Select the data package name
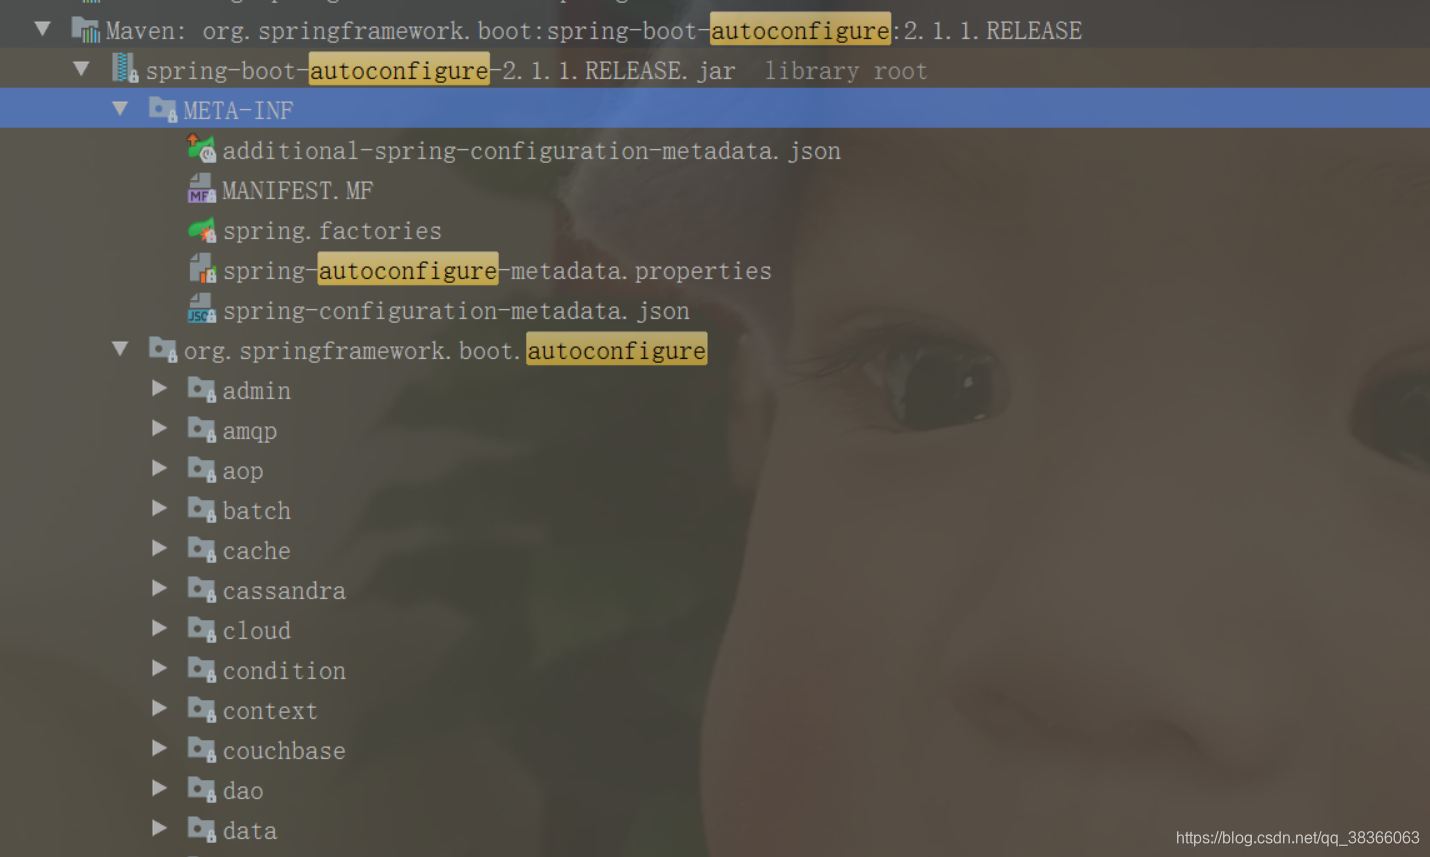 tap(249, 831)
